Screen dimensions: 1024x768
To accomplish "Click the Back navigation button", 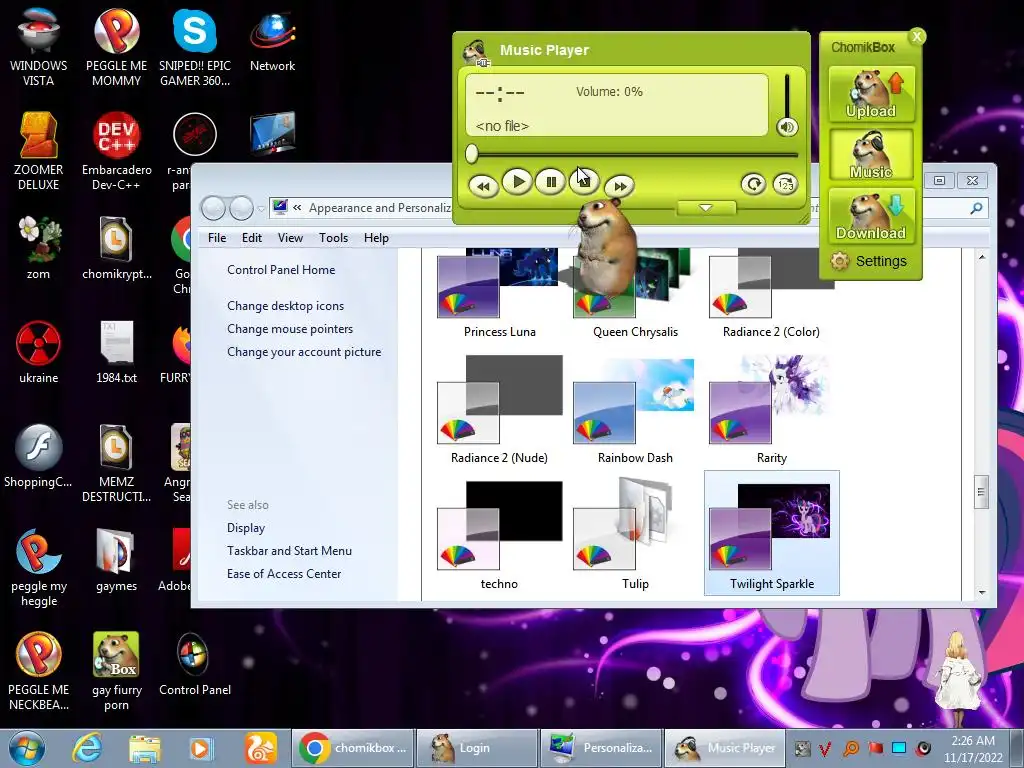I will 213,208.
